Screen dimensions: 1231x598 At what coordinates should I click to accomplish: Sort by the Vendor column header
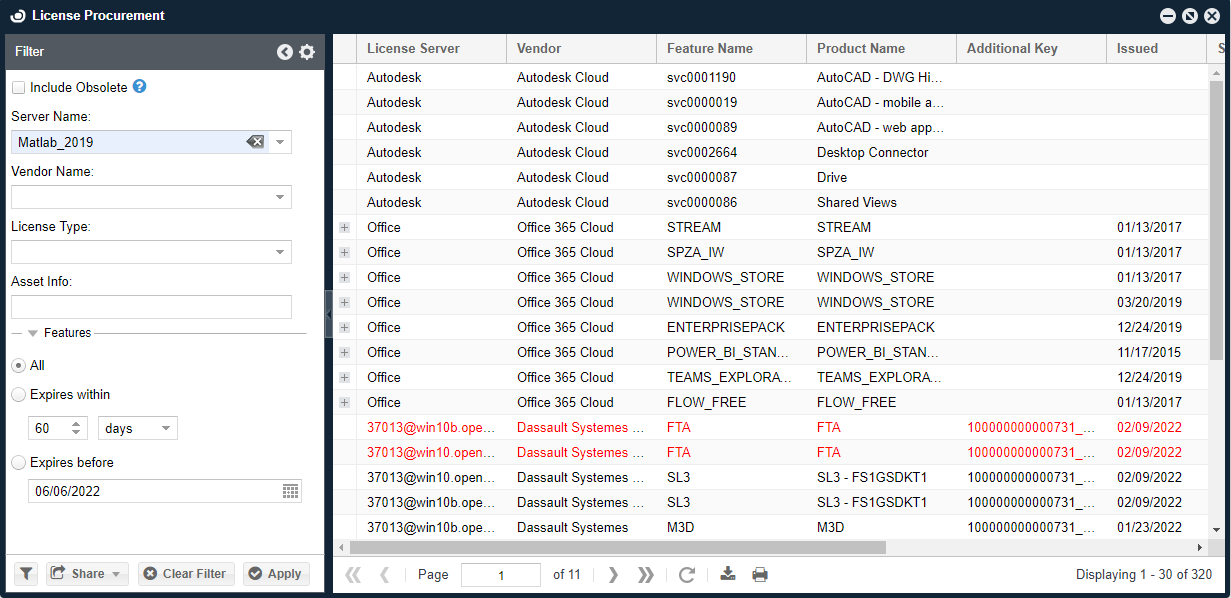click(x=539, y=48)
